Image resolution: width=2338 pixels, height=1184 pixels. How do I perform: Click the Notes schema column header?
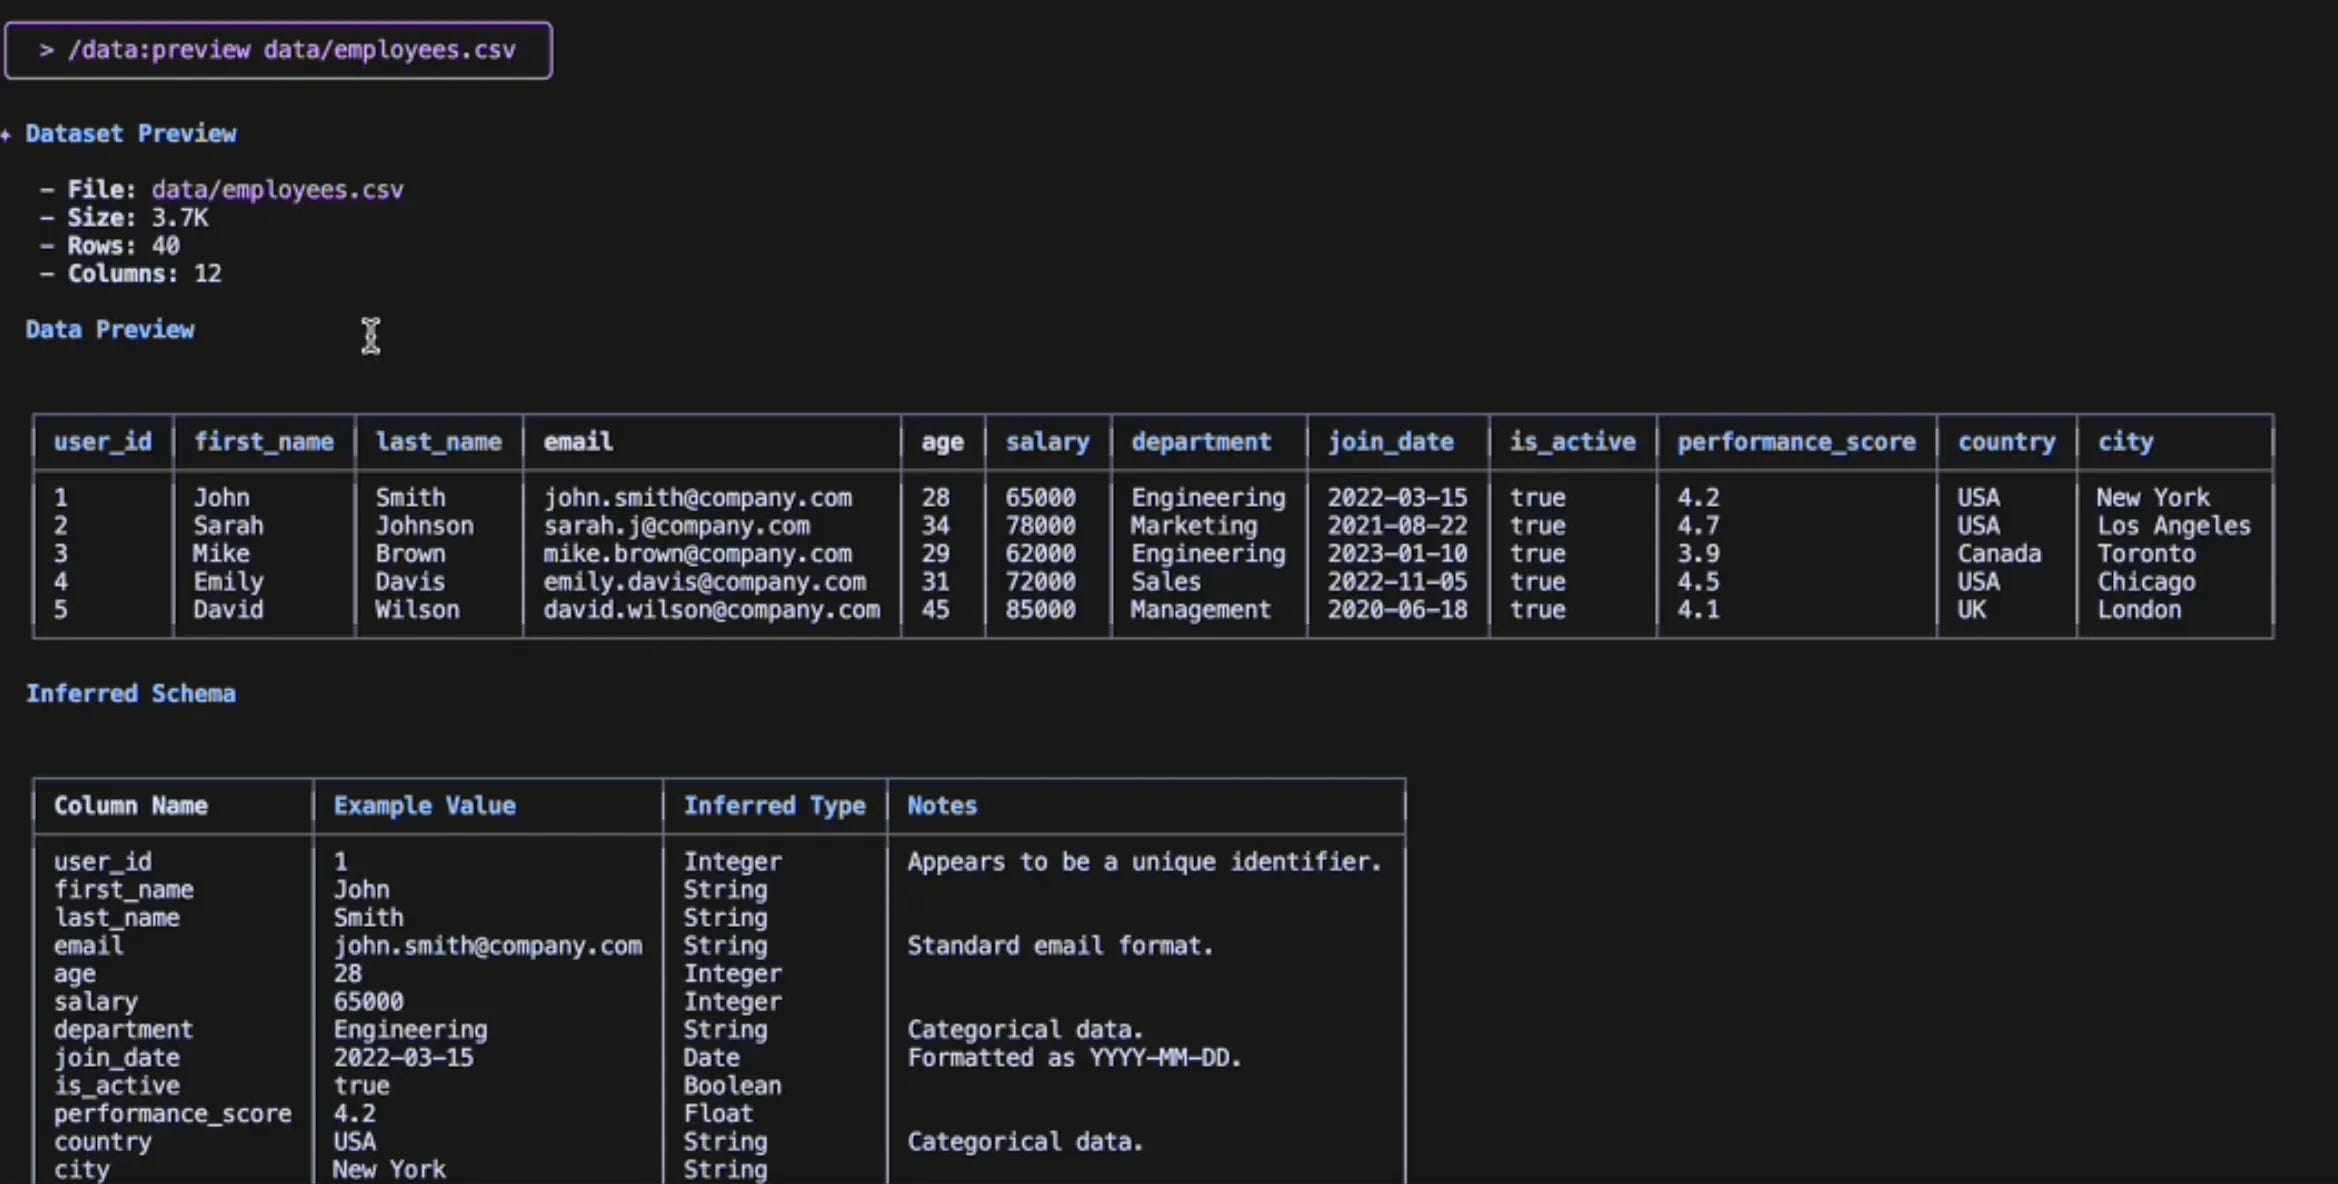click(941, 806)
